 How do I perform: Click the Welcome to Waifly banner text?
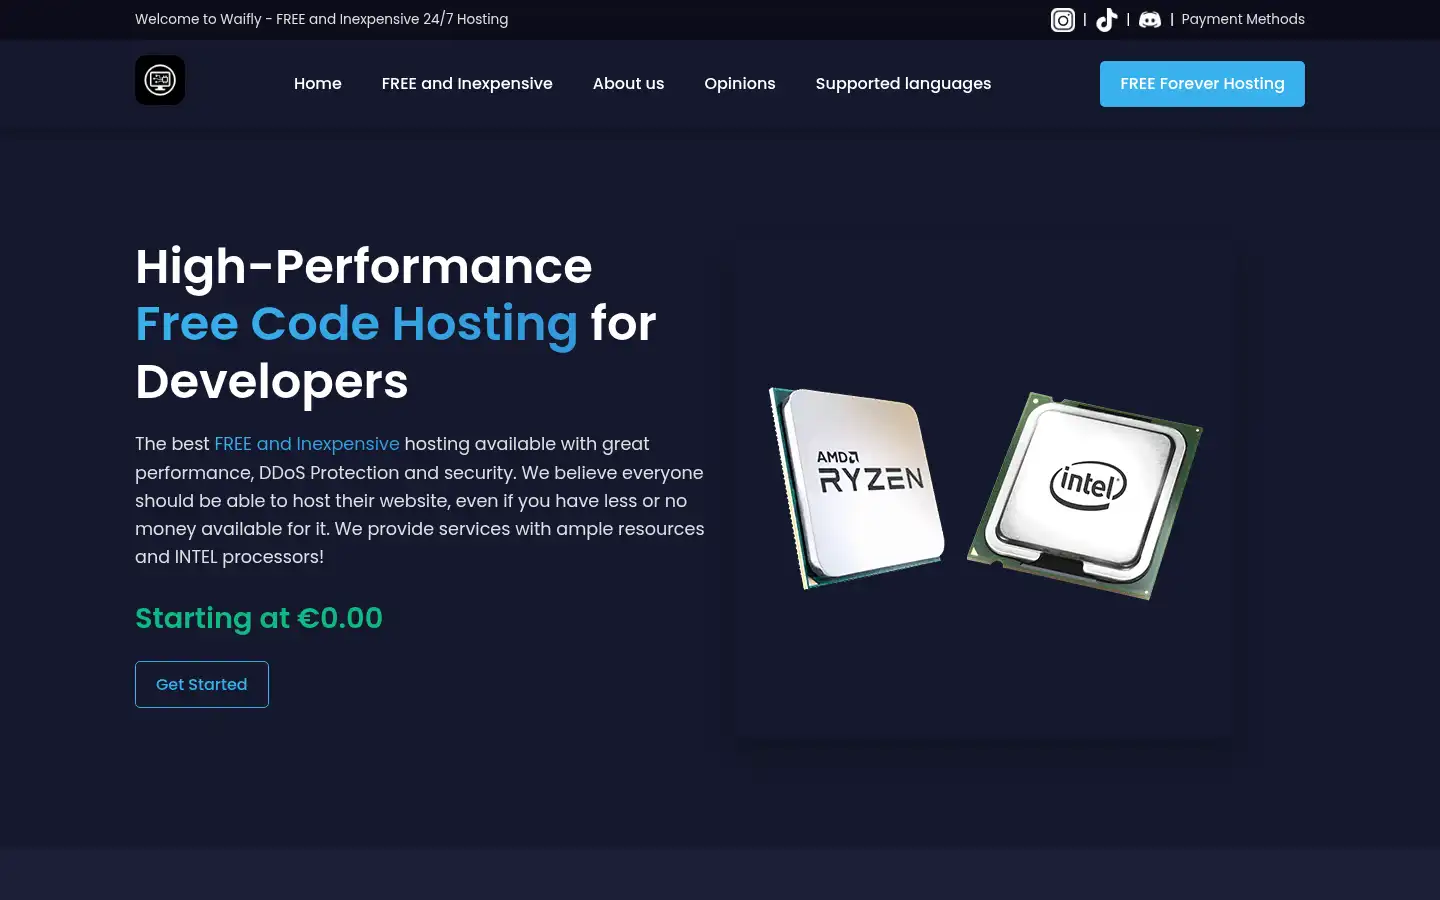[322, 19]
